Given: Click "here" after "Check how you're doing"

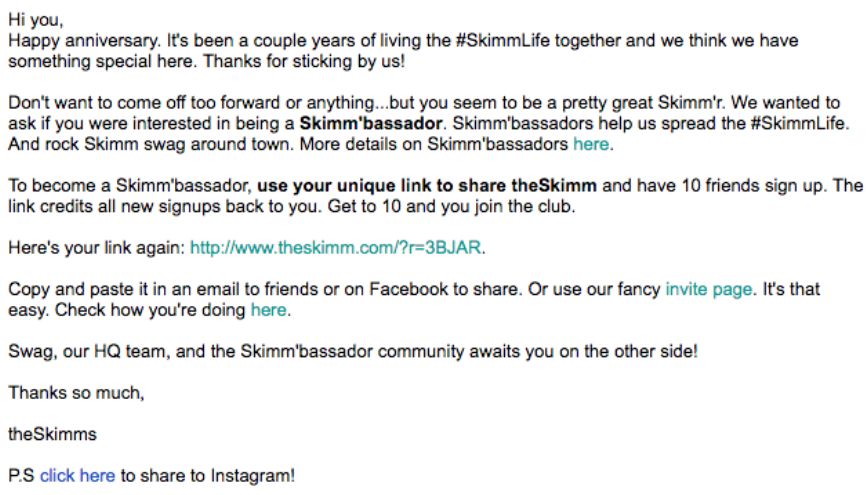Looking at the screenshot, I should click(x=268, y=310).
